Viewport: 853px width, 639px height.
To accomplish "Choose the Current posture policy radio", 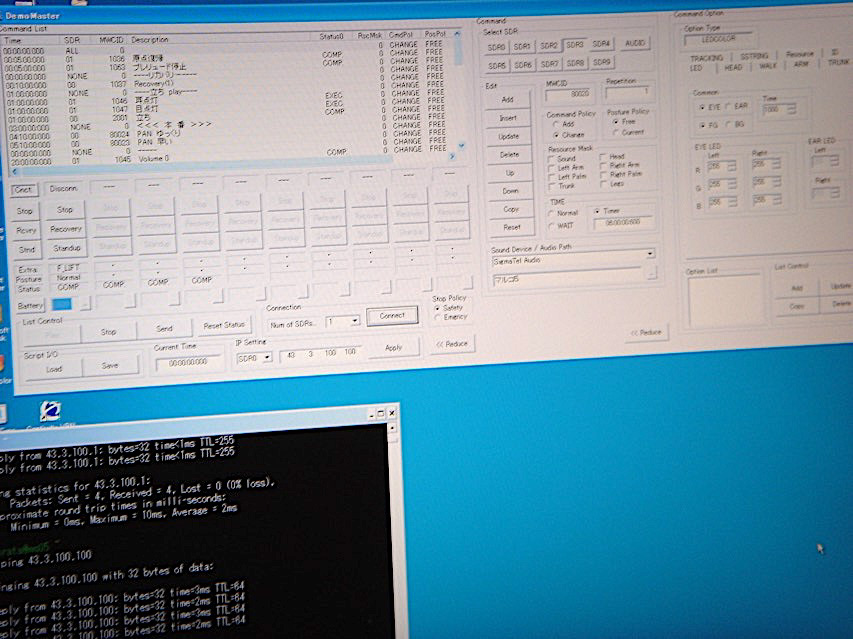I will tap(629, 132).
